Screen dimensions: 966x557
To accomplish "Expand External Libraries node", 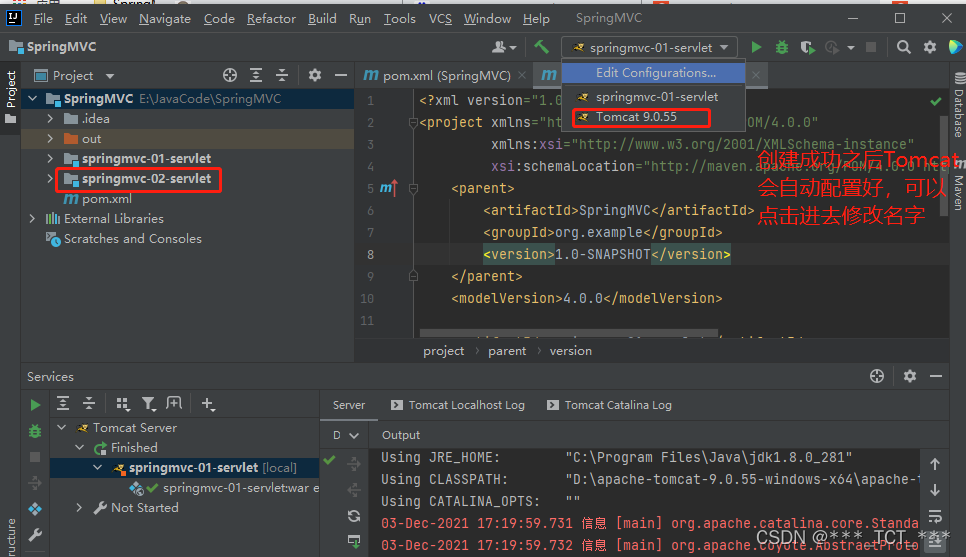I will coord(33,219).
